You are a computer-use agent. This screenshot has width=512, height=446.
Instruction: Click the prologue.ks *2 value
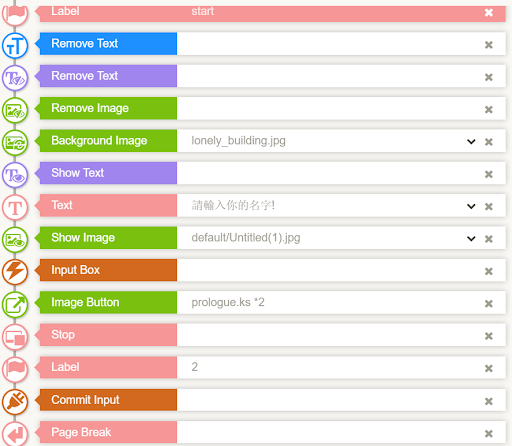point(228,302)
